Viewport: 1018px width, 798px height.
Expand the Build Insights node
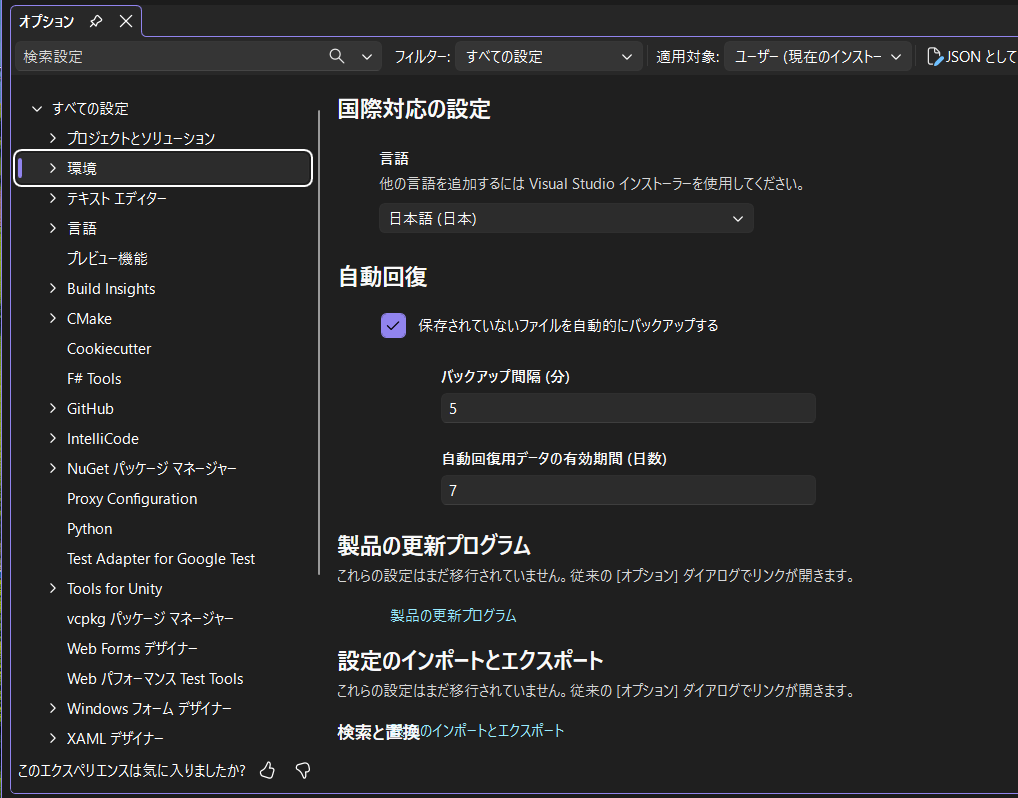(x=53, y=288)
